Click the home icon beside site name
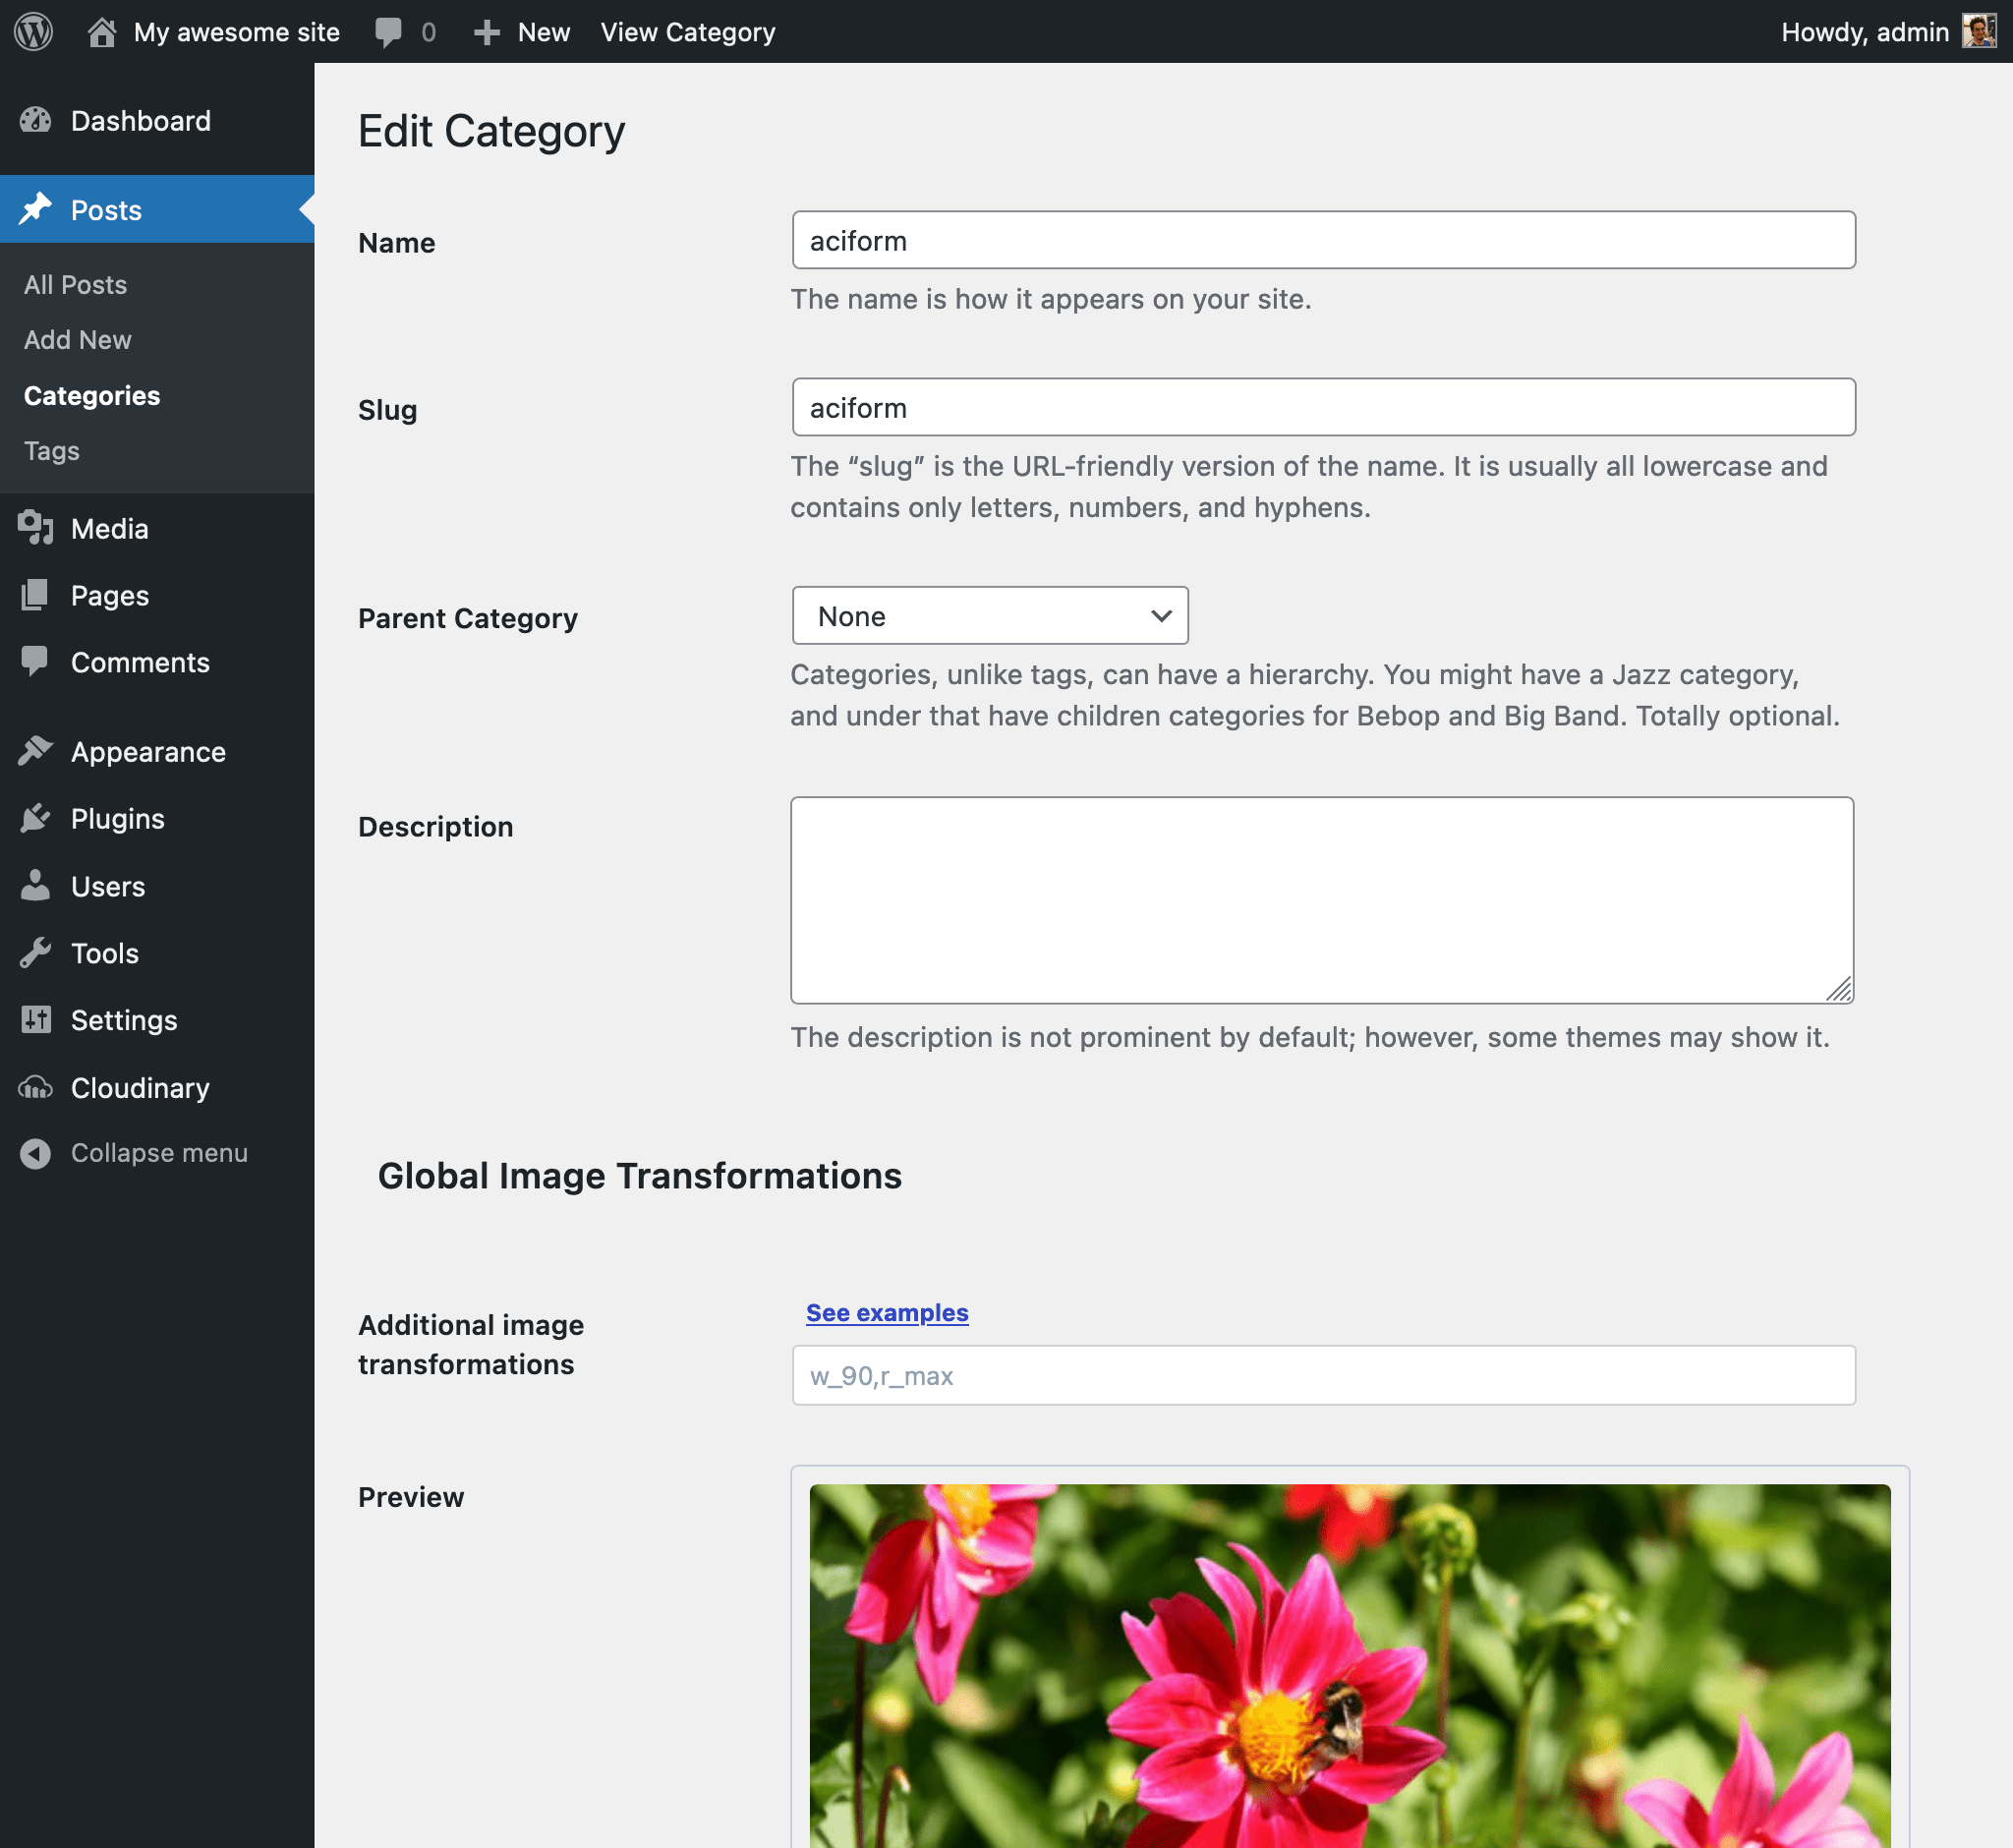Viewport: 2013px width, 1848px height. coord(101,32)
